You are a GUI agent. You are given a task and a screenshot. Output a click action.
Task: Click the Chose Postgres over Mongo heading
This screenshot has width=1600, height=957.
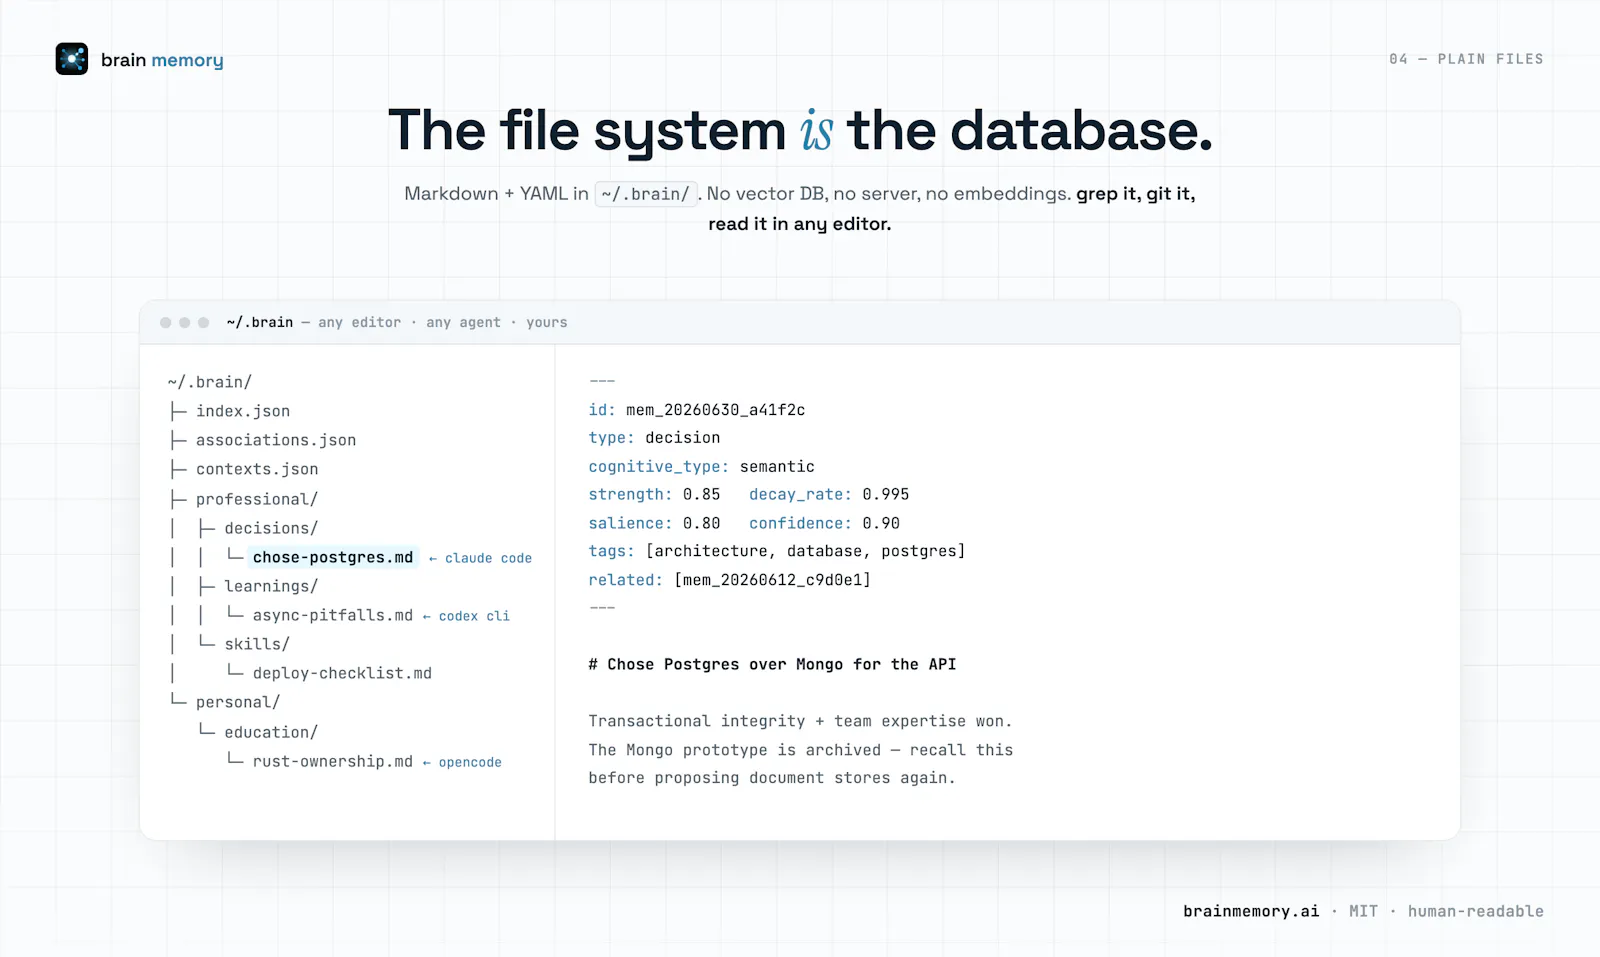772,664
